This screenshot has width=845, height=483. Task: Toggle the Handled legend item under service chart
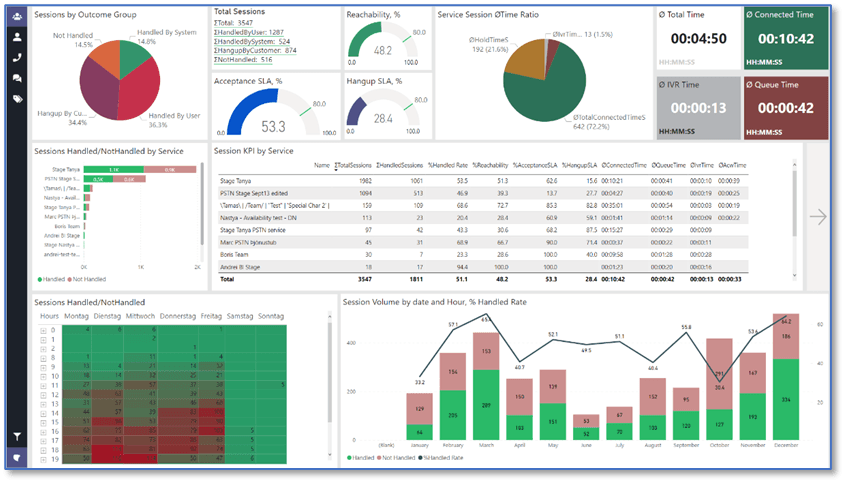51,280
